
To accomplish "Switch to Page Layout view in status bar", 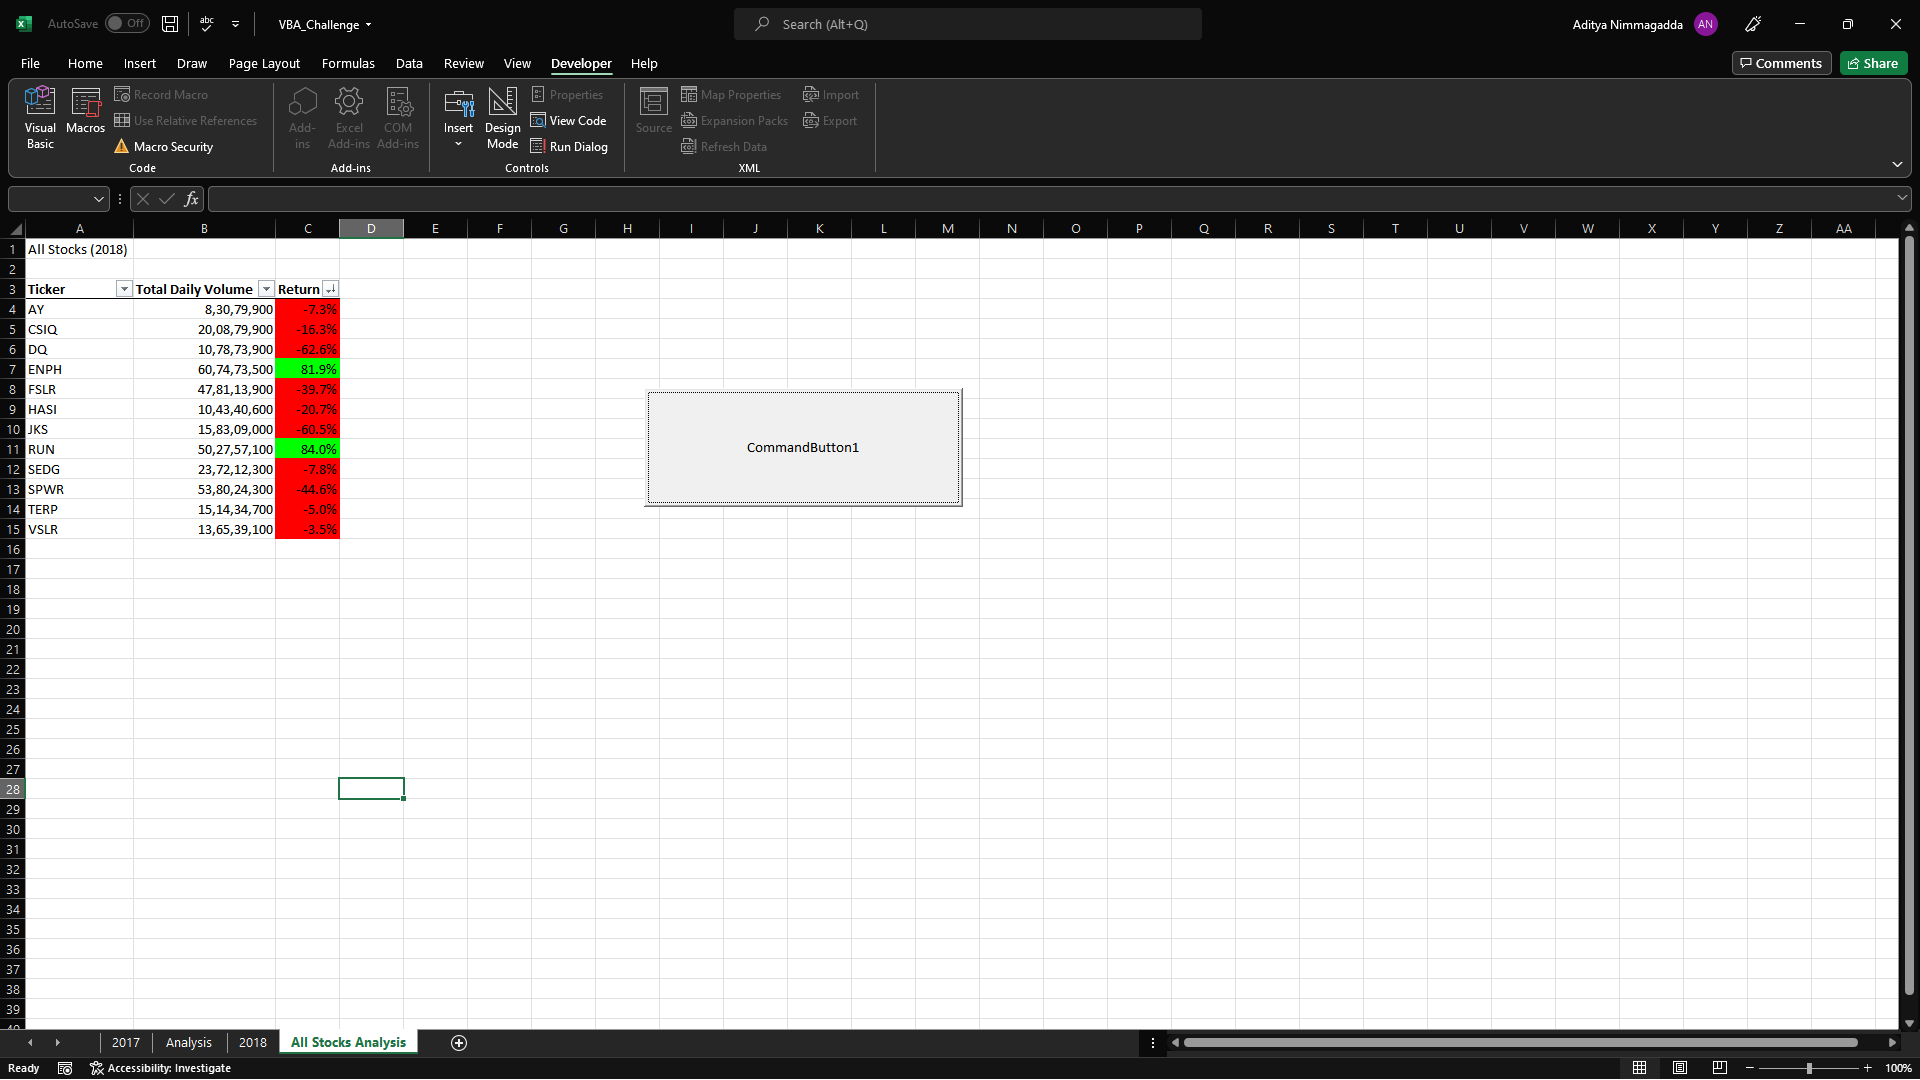I will coord(1680,1068).
